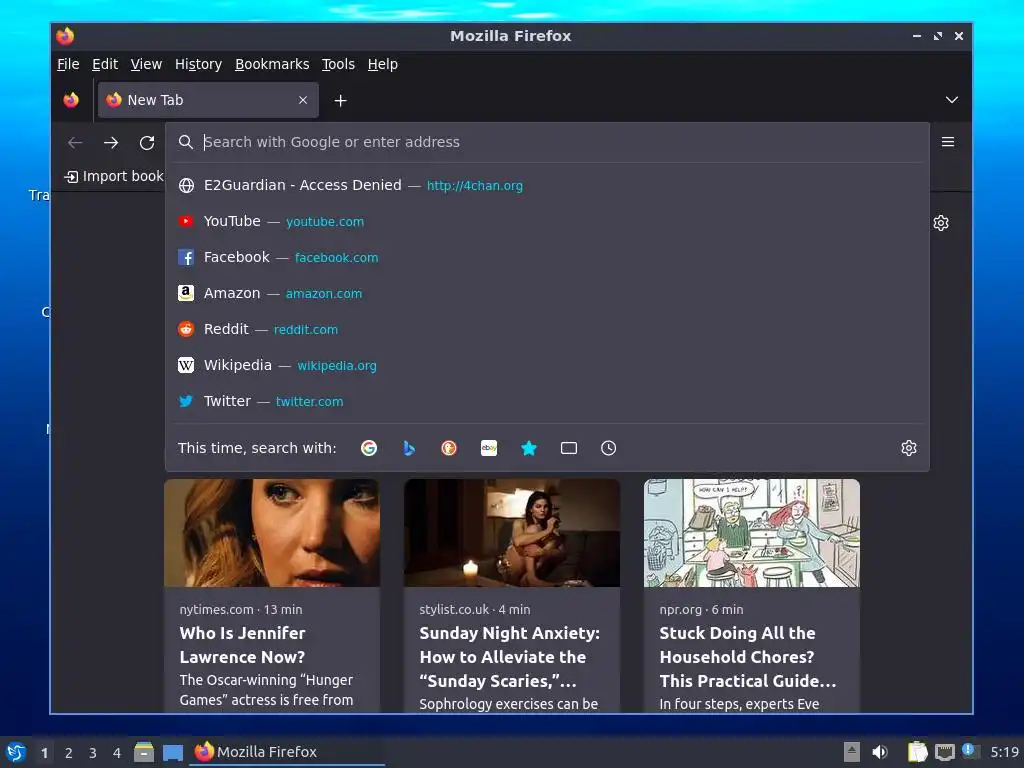Open a new tab with plus button

click(x=340, y=101)
